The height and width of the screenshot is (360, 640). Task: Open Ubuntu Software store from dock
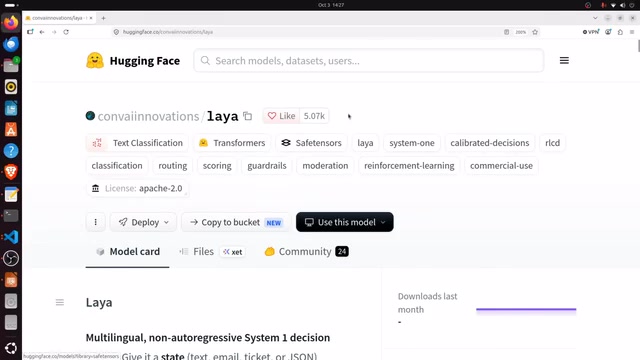(11, 129)
